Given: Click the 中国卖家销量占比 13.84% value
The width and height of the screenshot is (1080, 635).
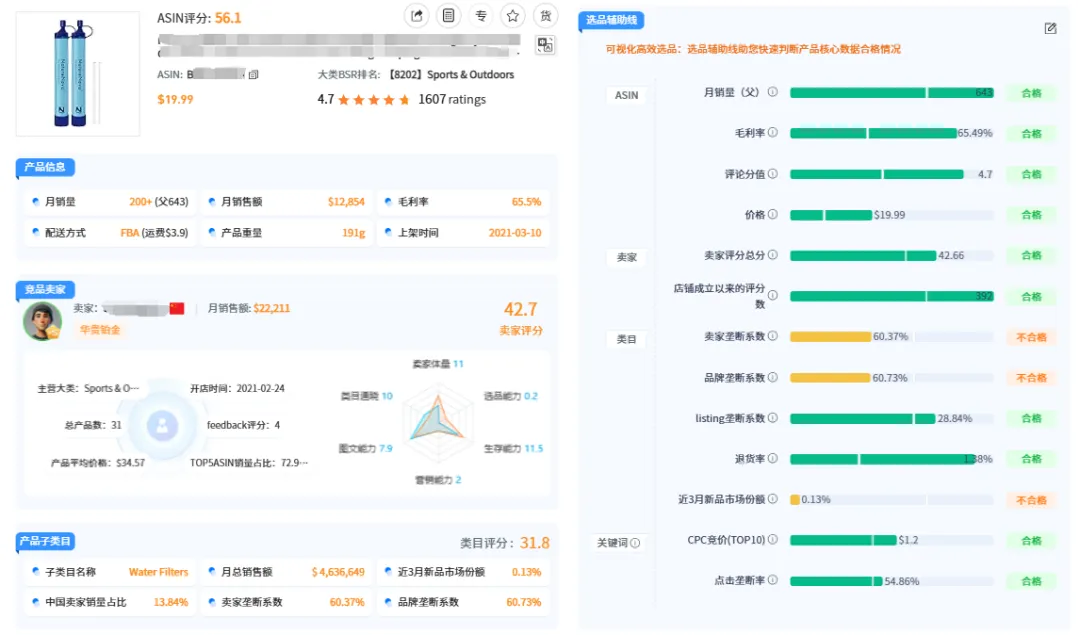Looking at the screenshot, I should click(x=171, y=602).
